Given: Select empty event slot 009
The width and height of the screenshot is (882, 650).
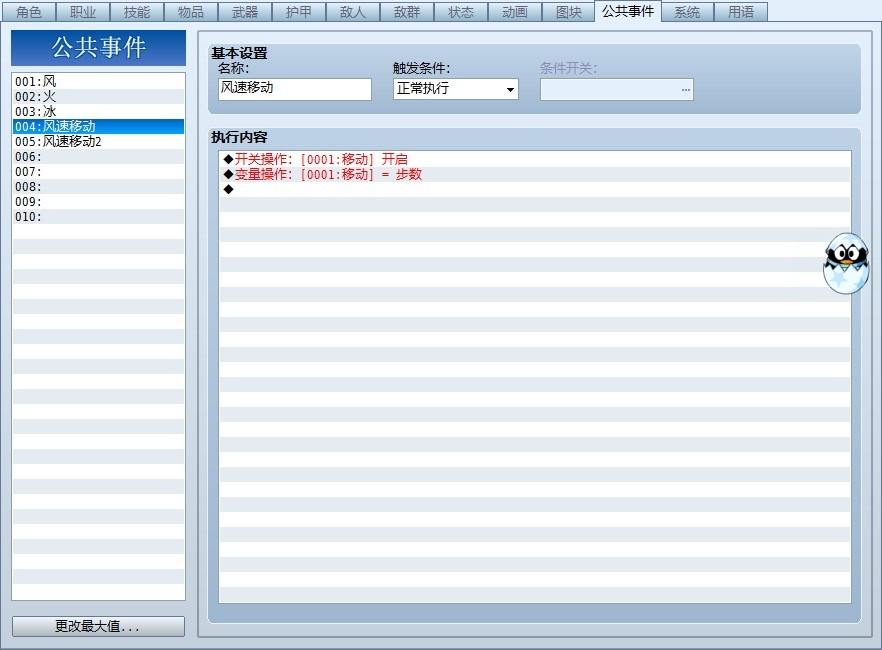Looking at the screenshot, I should pyautogui.click(x=98, y=201).
